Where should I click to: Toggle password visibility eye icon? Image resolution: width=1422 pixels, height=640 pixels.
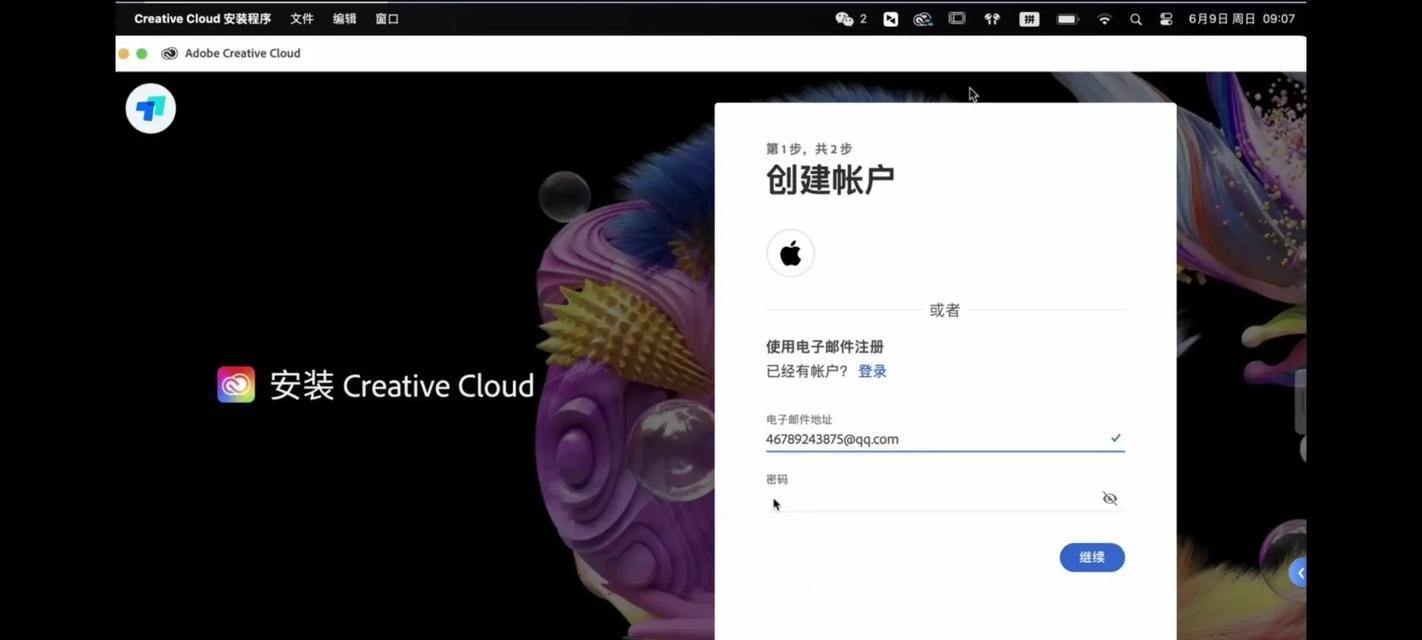point(1110,498)
